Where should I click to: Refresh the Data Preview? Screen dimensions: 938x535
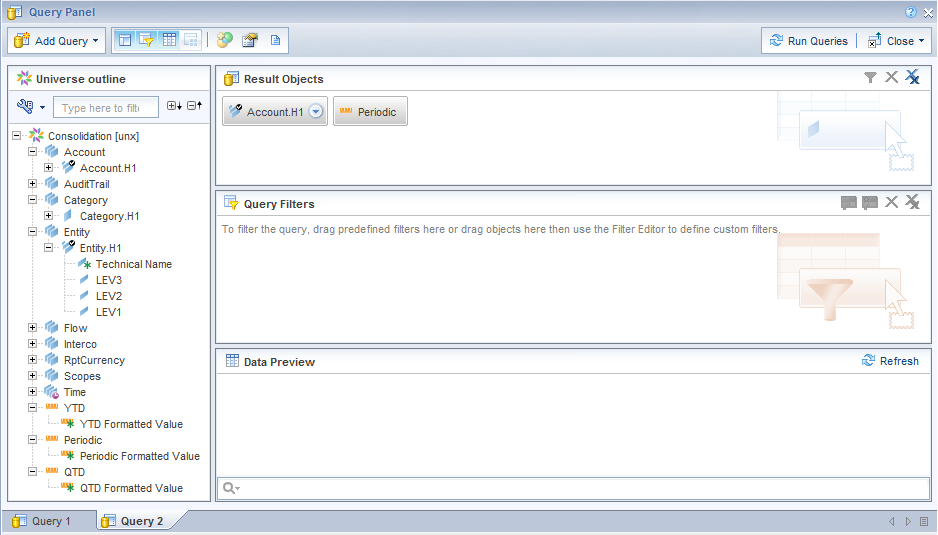tap(890, 361)
